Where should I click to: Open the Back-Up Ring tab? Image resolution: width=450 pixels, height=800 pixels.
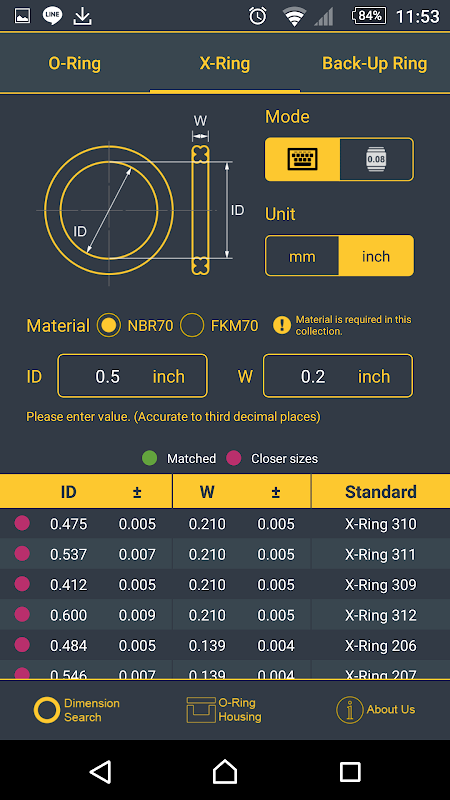coord(375,64)
